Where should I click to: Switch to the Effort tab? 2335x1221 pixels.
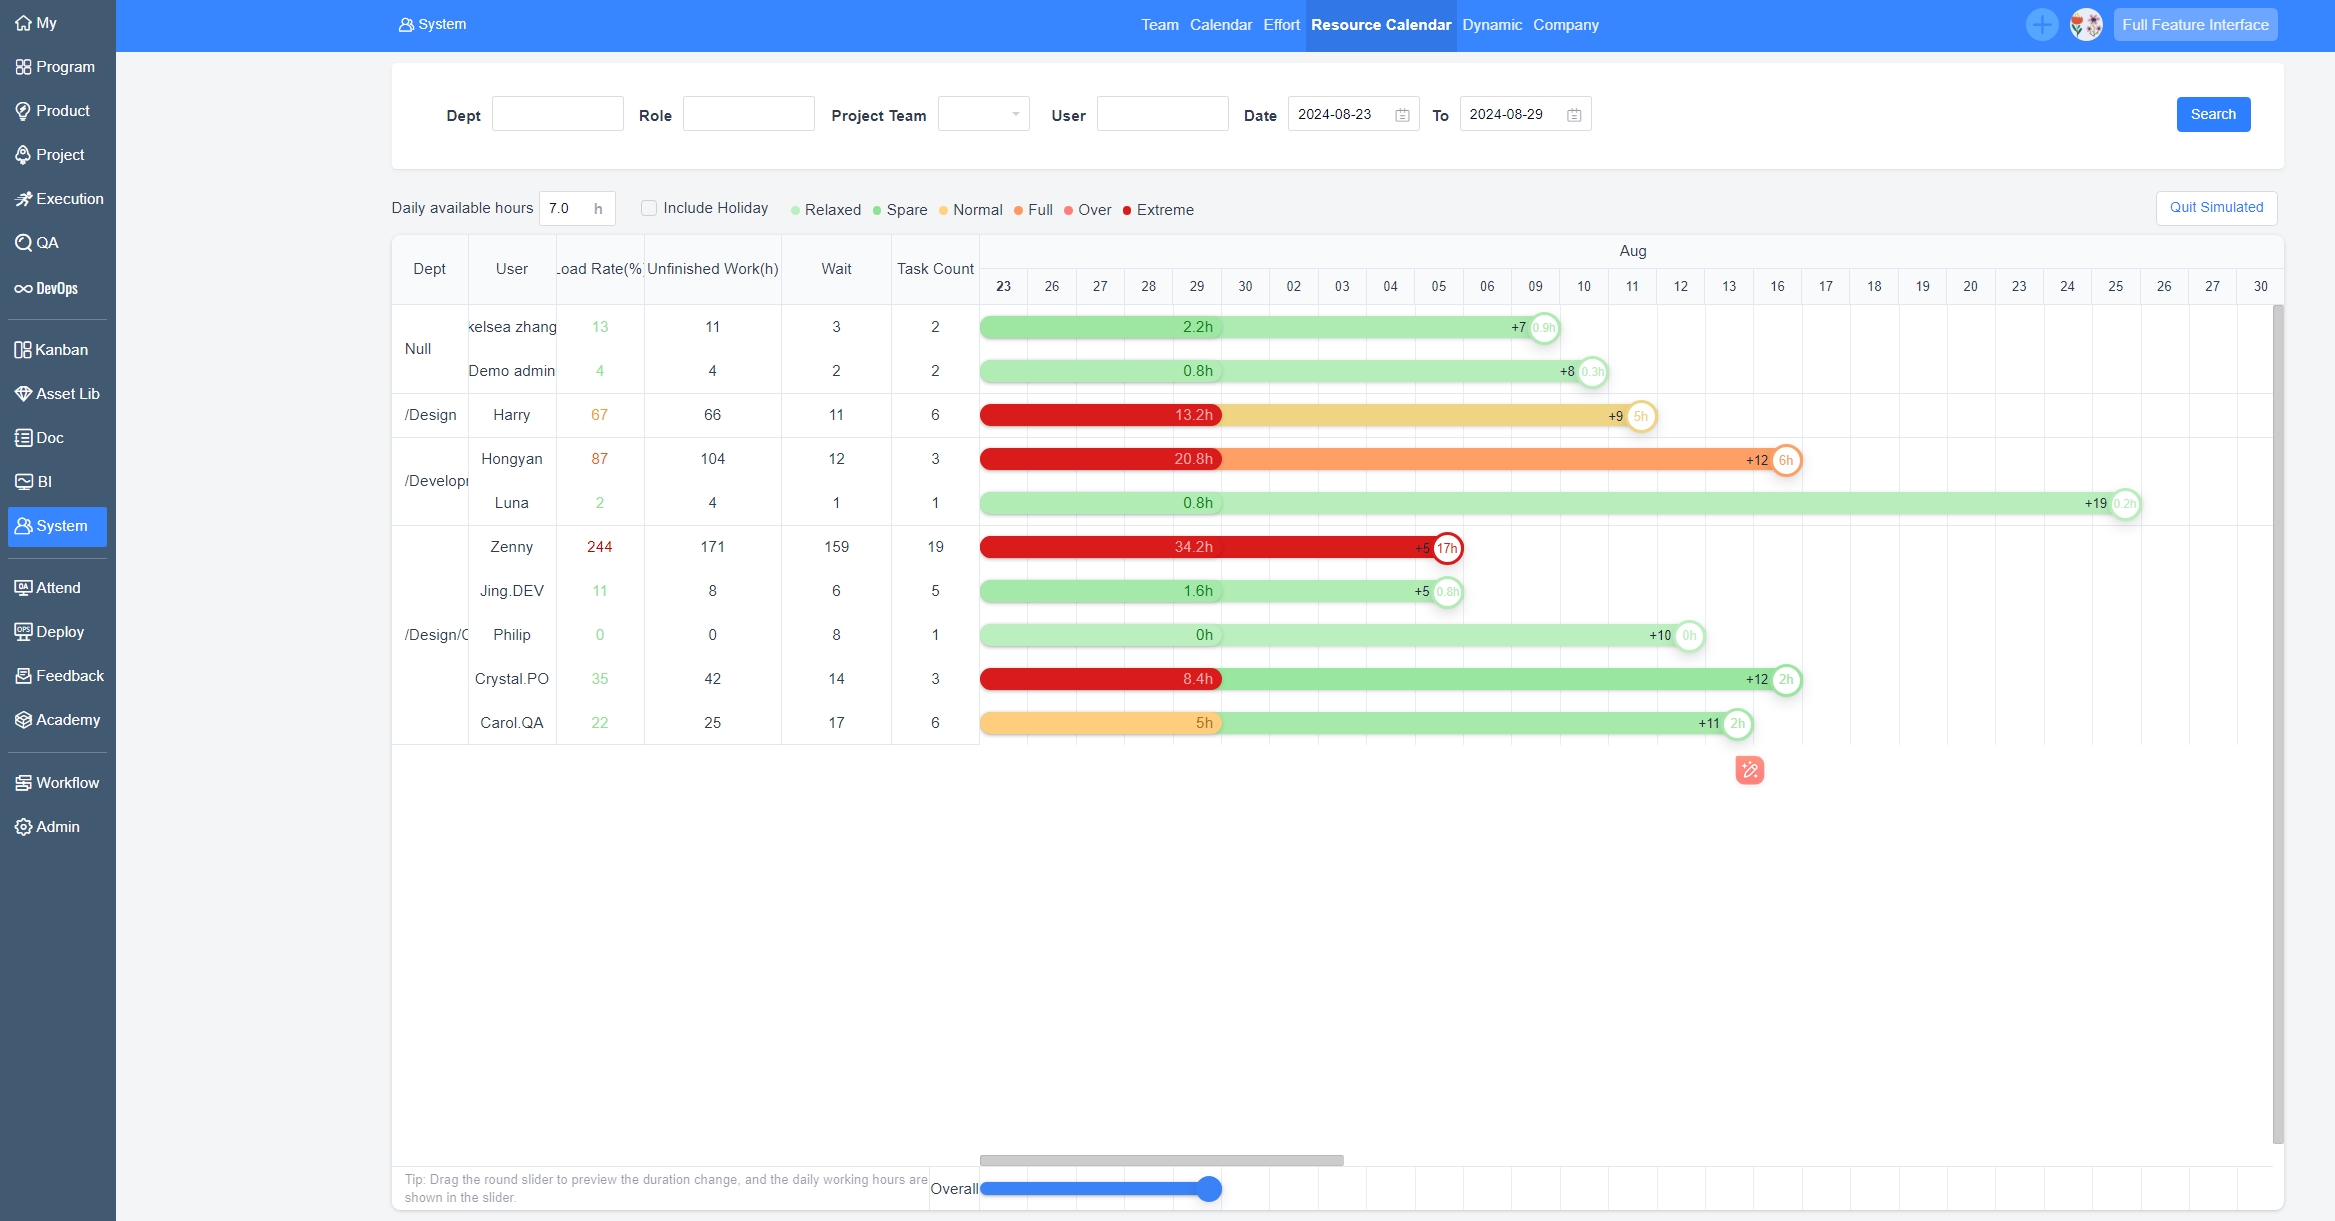point(1281,25)
